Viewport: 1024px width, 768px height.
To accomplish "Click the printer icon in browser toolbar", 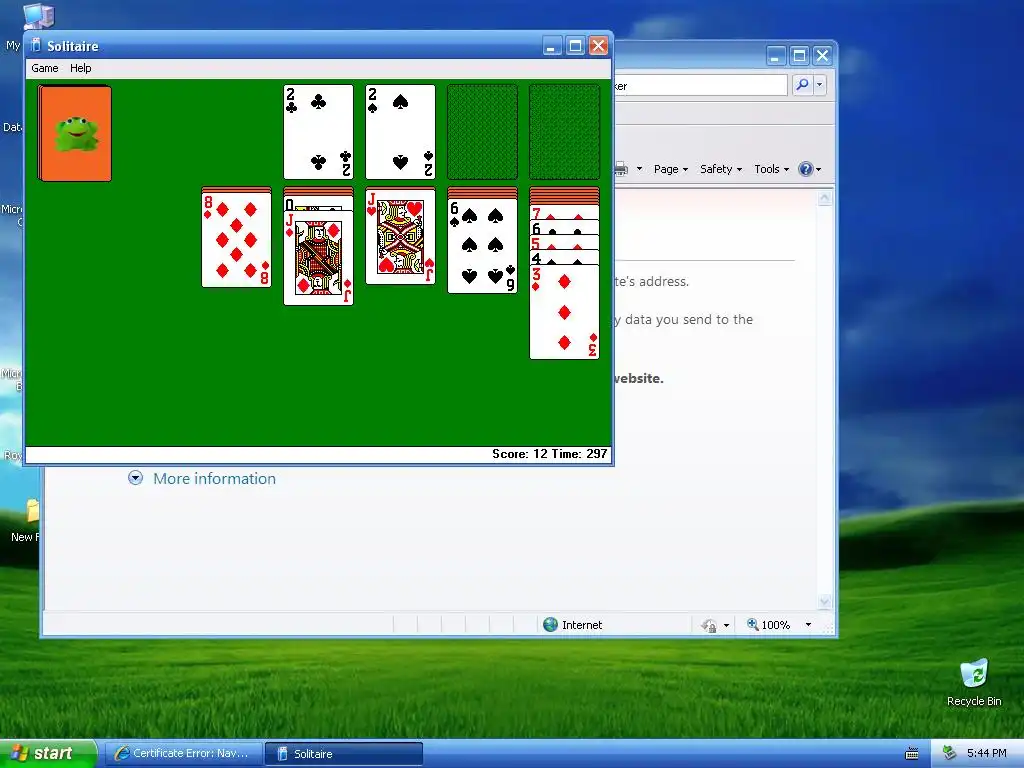I will 621,169.
